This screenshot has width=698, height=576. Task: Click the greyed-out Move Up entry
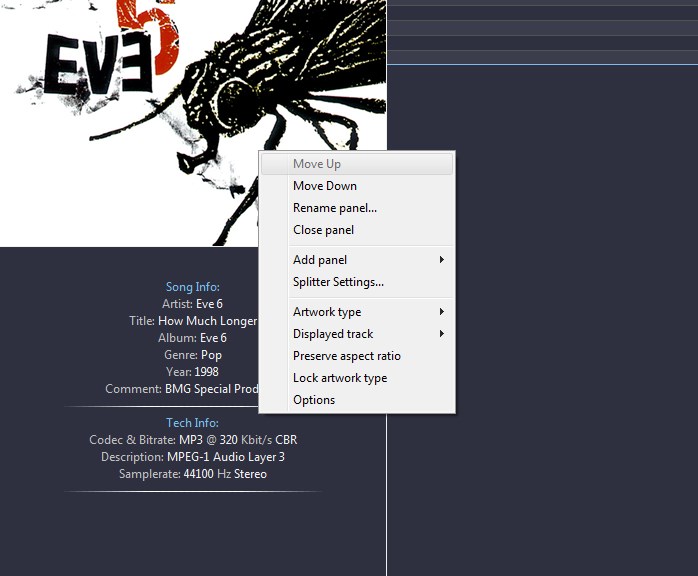click(x=317, y=164)
